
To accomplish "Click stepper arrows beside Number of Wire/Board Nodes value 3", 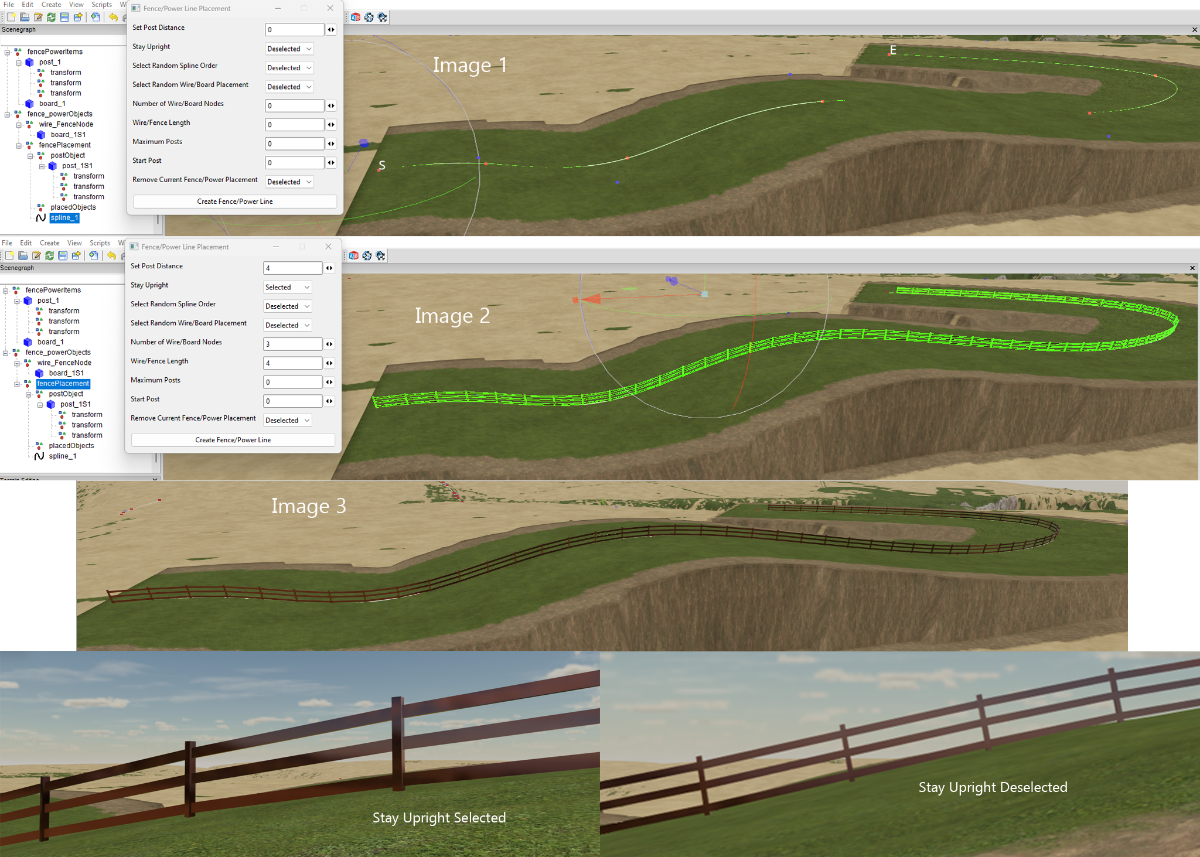I will 330,344.
